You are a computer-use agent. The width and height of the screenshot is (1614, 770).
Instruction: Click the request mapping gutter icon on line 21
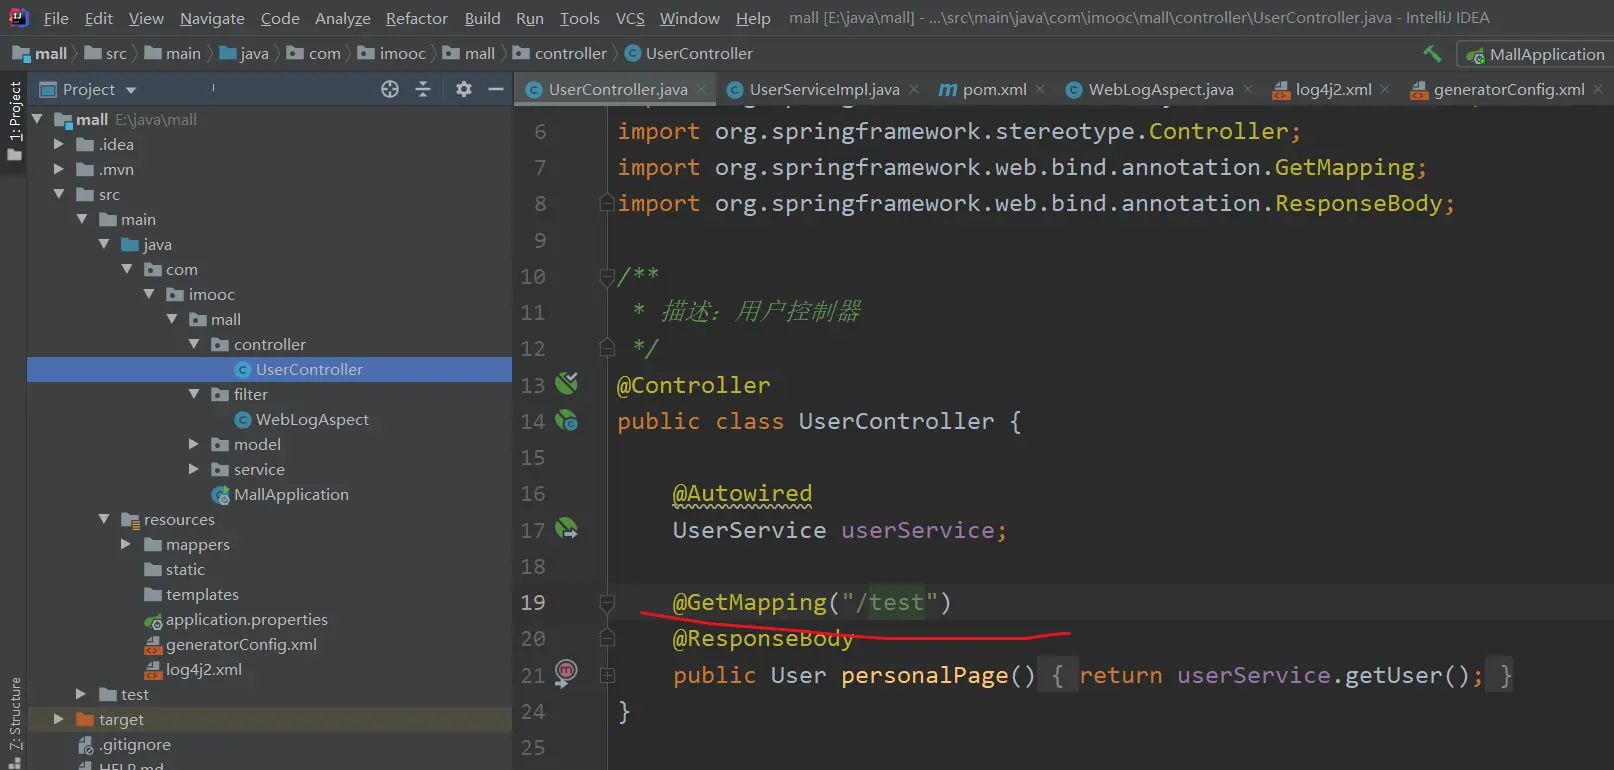(x=566, y=673)
